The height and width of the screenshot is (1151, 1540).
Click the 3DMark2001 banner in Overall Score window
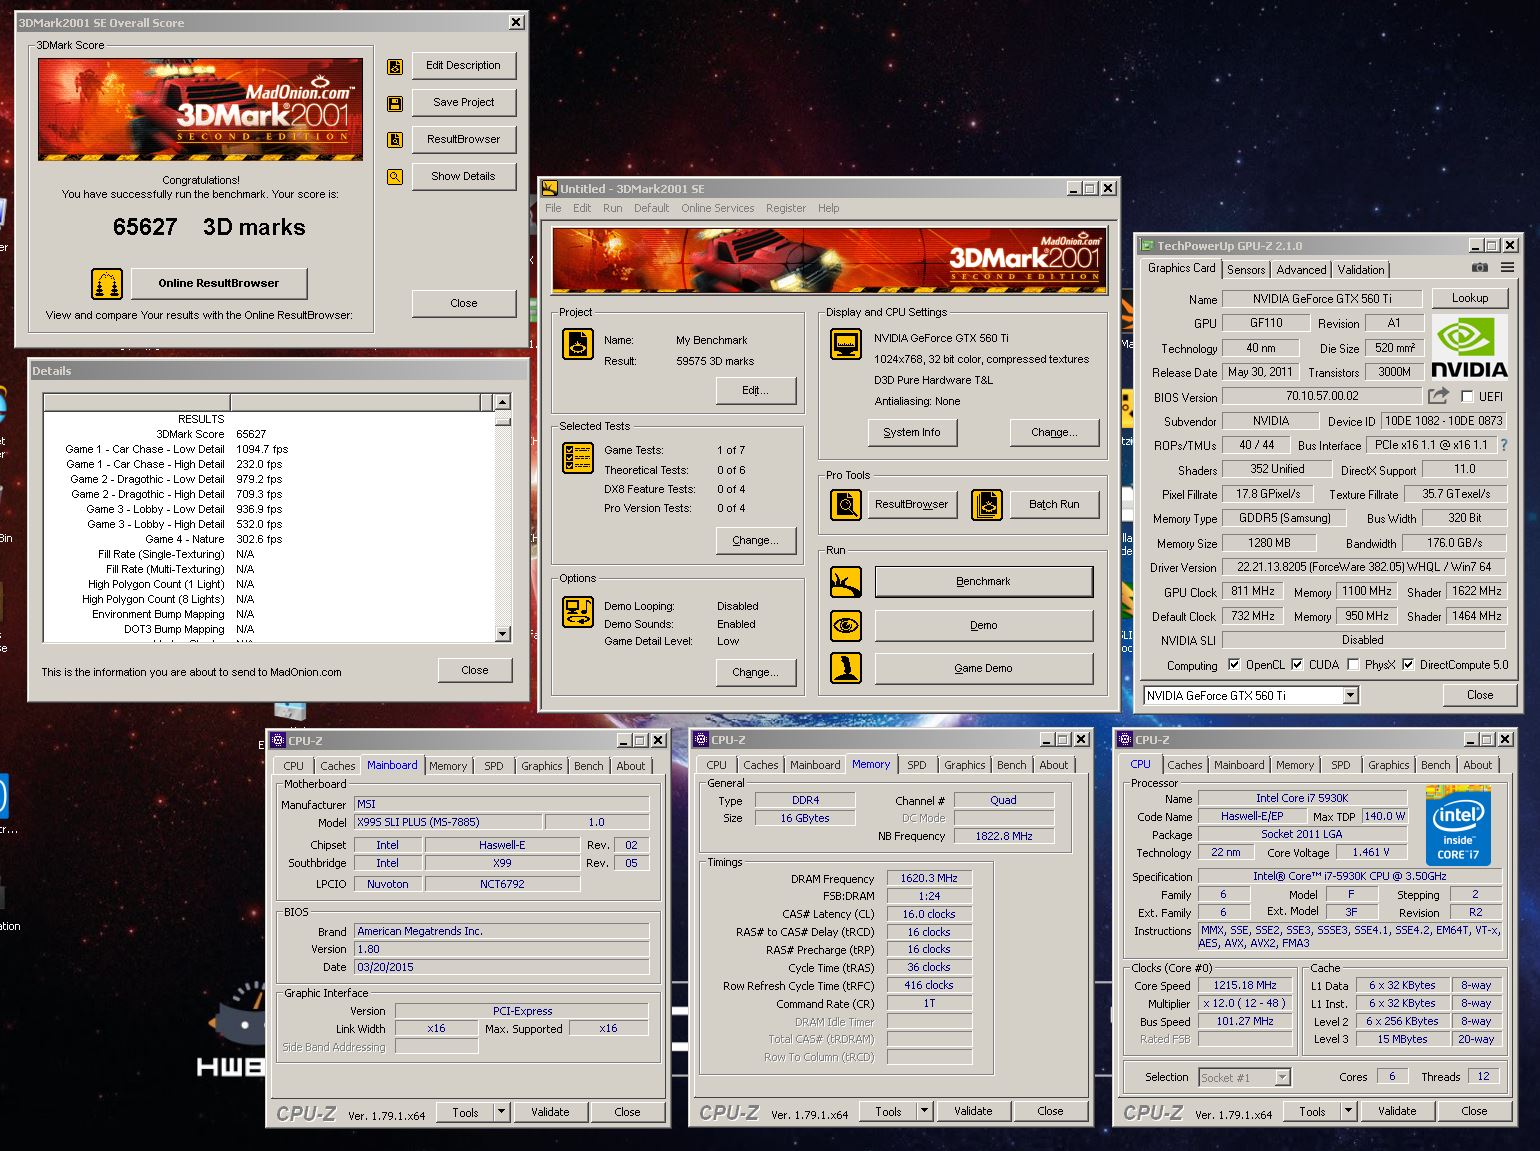200,109
